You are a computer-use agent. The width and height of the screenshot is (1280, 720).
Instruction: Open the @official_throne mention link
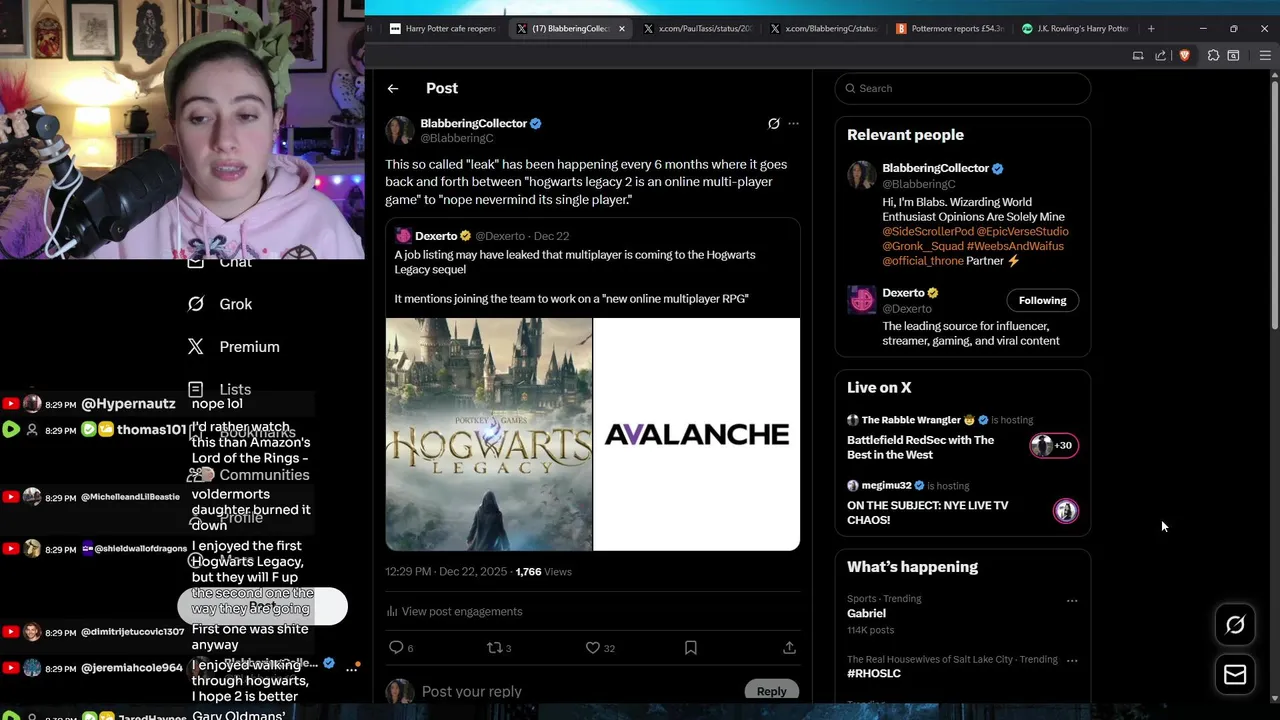coord(922,260)
